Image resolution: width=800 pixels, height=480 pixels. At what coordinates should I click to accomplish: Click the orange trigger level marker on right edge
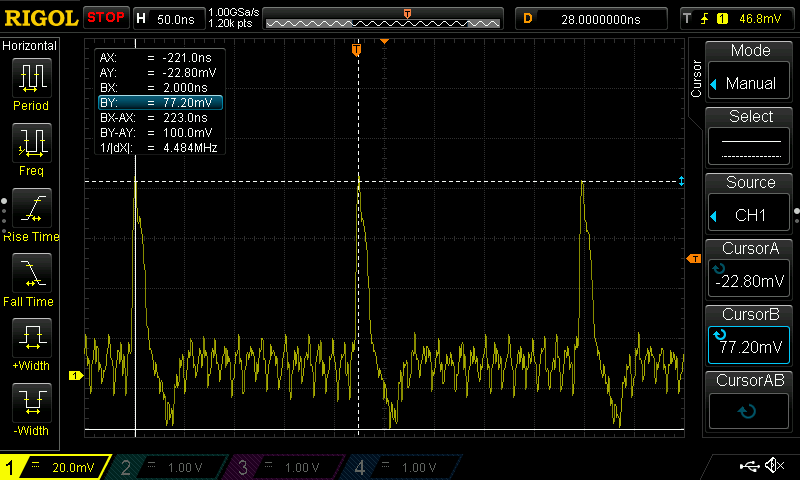click(693, 259)
